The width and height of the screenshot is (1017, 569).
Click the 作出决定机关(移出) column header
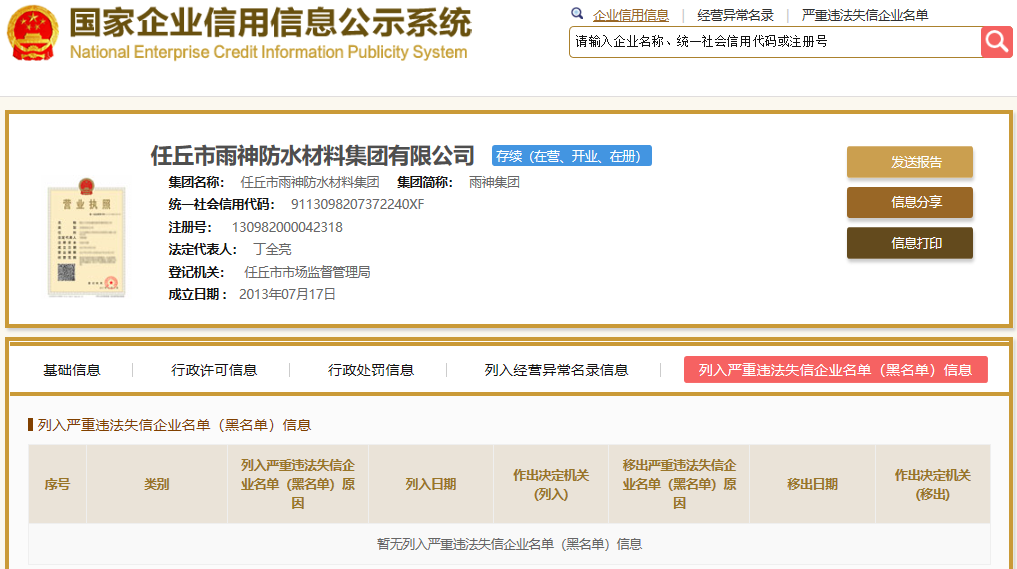[x=933, y=484]
